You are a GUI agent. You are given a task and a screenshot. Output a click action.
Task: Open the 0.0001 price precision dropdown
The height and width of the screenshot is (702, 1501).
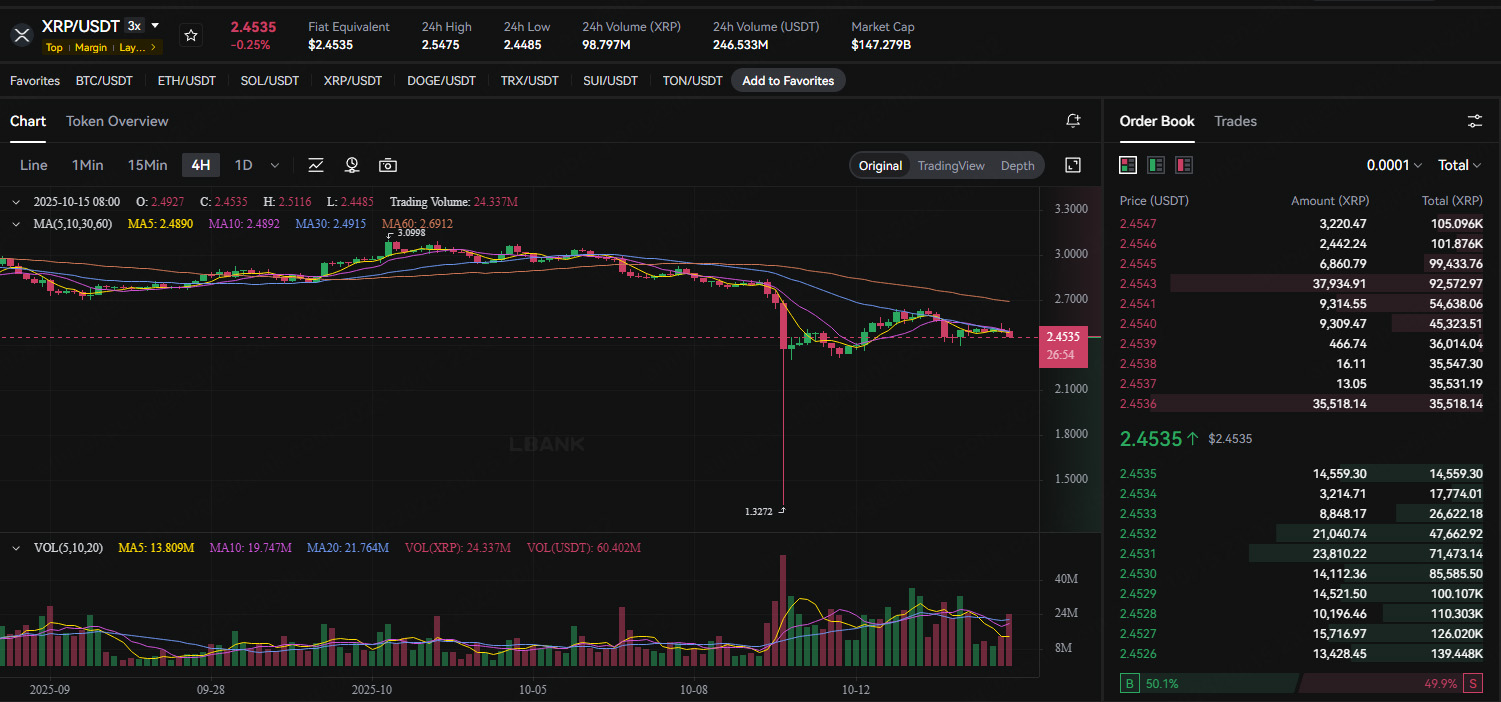point(1394,165)
